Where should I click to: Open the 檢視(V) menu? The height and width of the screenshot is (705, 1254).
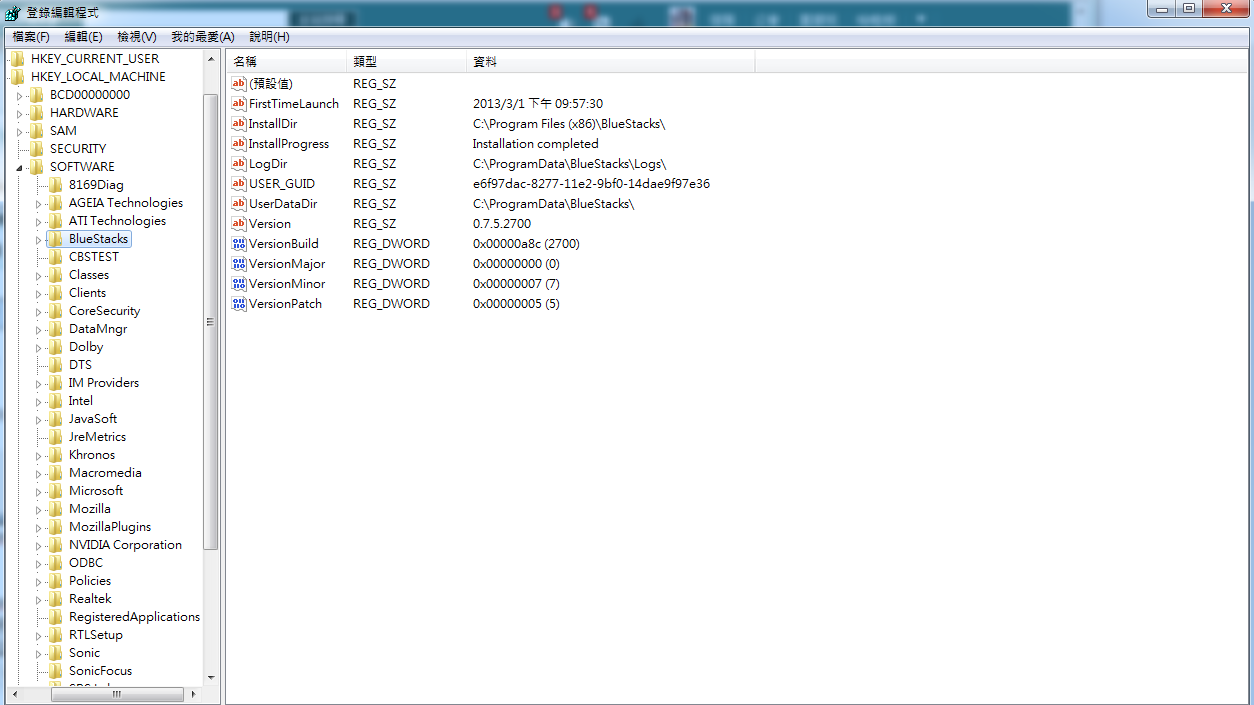(137, 37)
